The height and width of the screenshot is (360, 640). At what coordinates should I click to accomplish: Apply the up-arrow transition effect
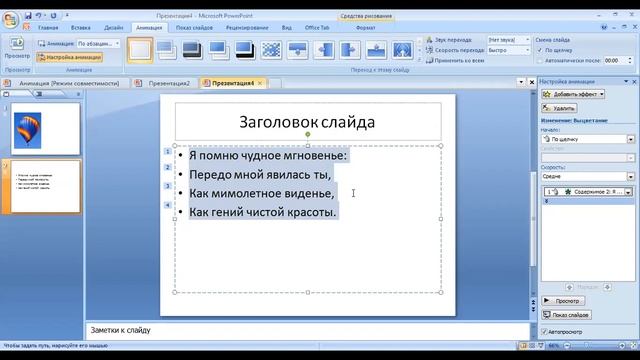(x=376, y=50)
